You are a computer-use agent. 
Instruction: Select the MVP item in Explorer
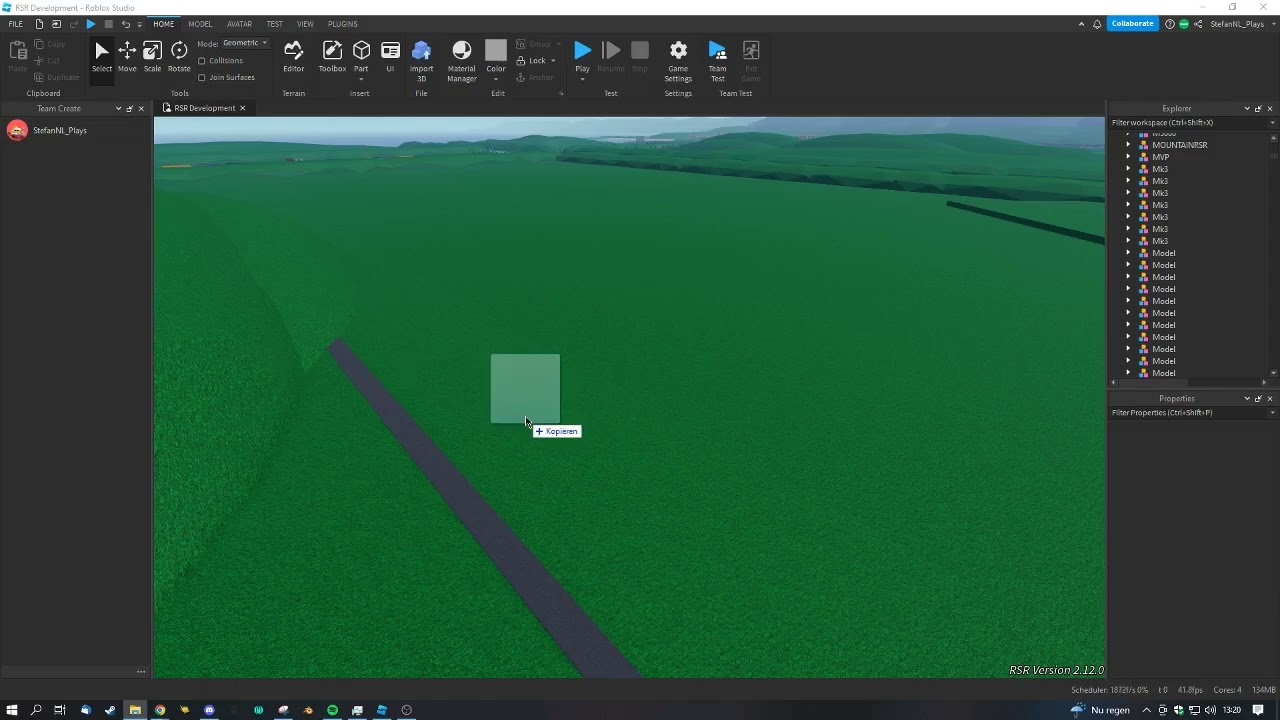click(x=1160, y=157)
